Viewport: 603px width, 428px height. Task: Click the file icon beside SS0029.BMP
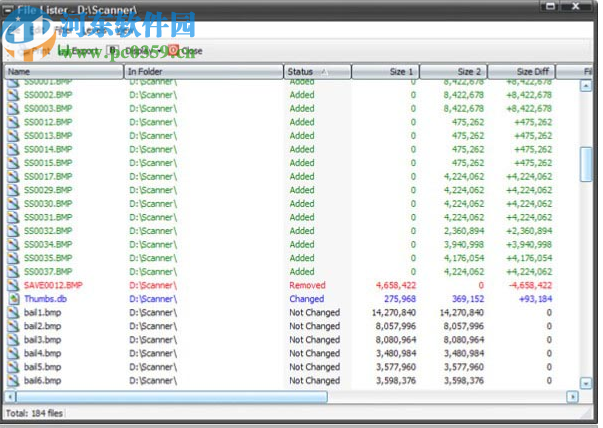point(13,190)
